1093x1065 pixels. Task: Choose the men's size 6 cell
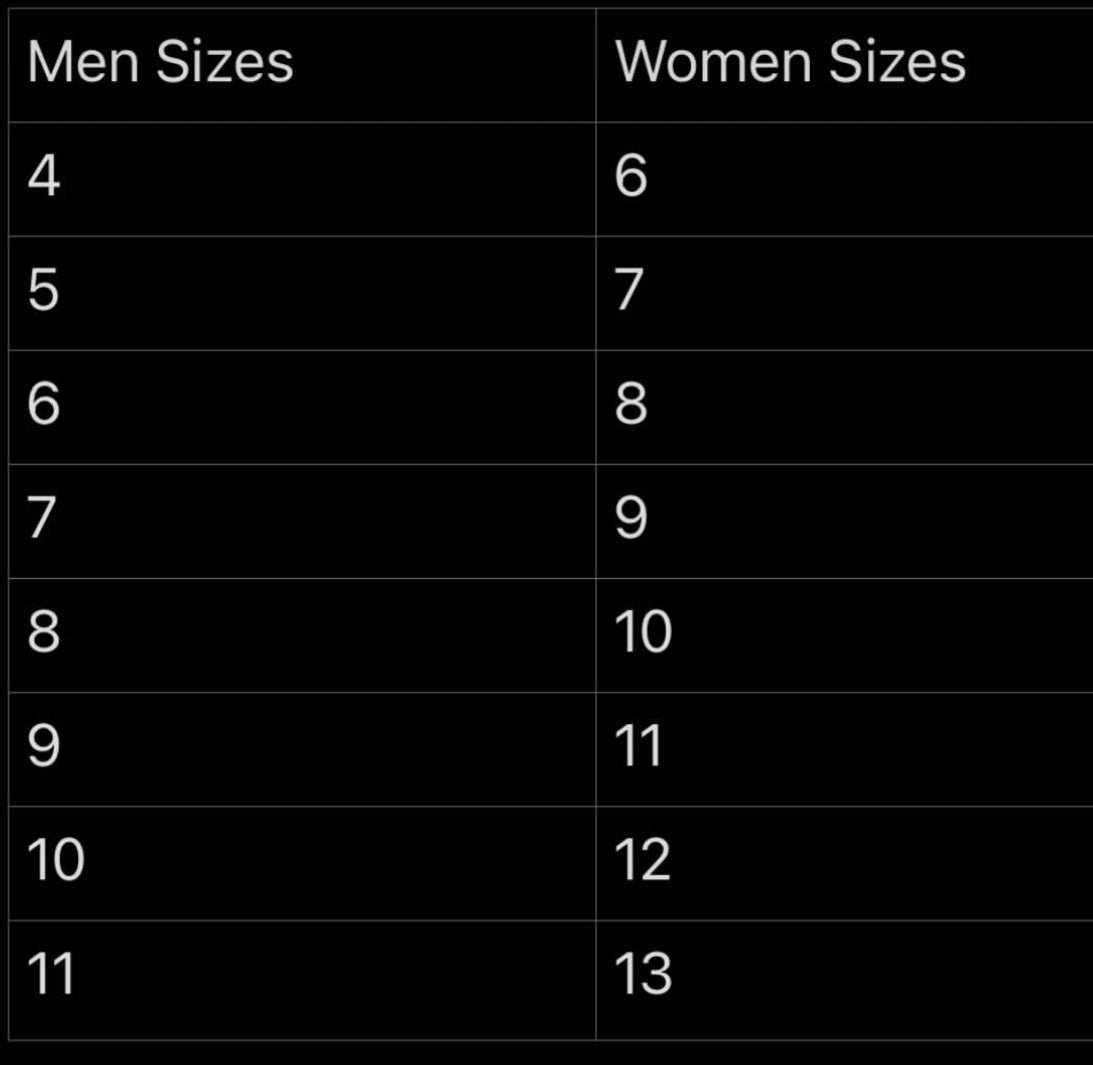tap(44, 405)
